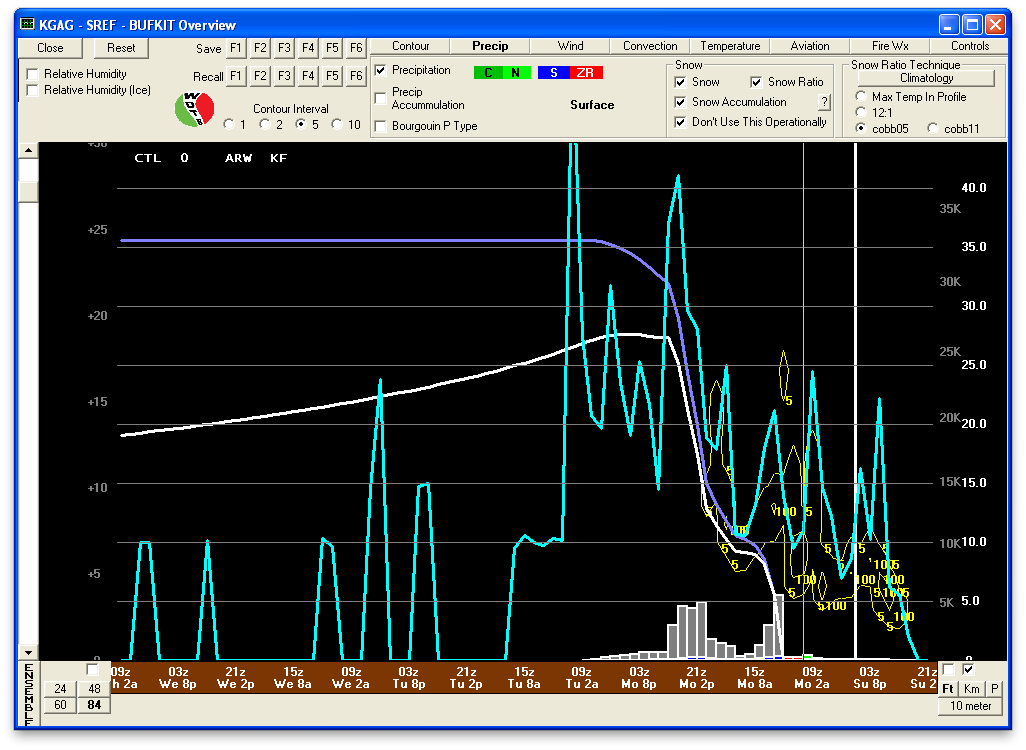The image size is (1026, 750).
Task: Click Recall F4 button
Action: click(308, 76)
